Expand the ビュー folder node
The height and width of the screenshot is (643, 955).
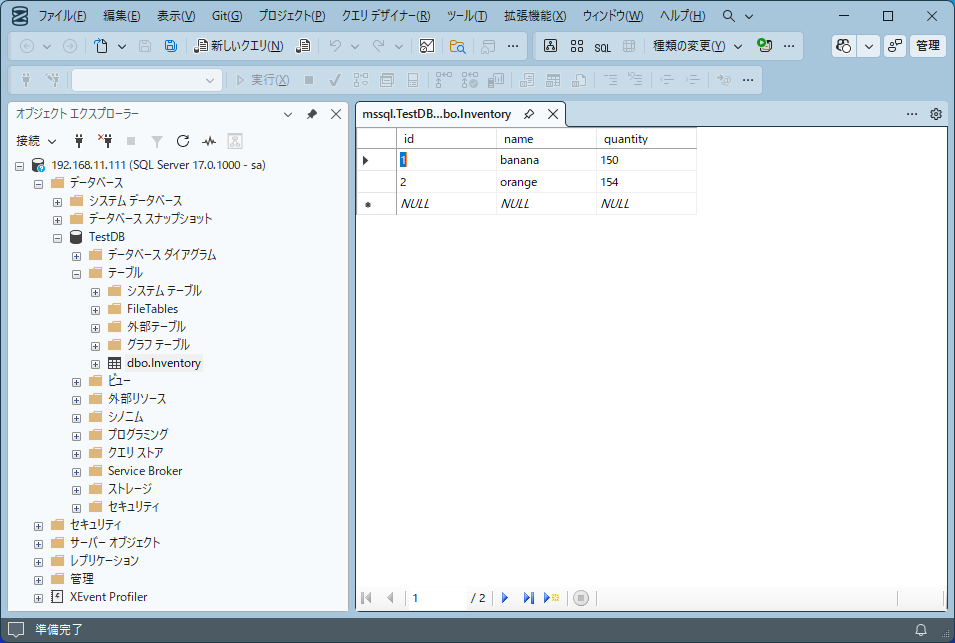(x=76, y=381)
